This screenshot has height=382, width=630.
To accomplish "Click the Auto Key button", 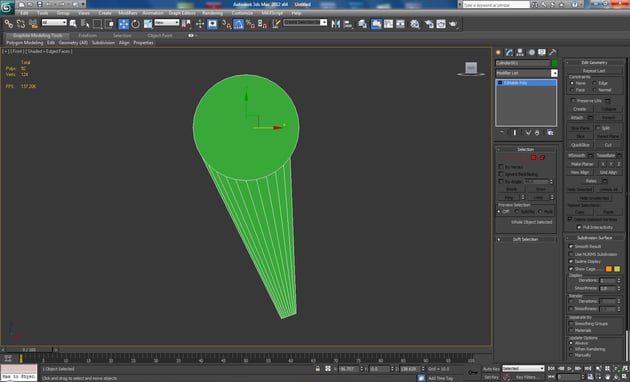I will [491, 369].
